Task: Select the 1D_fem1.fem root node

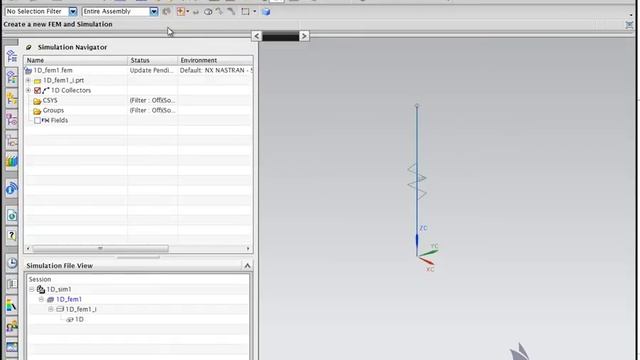Action: coord(53,70)
